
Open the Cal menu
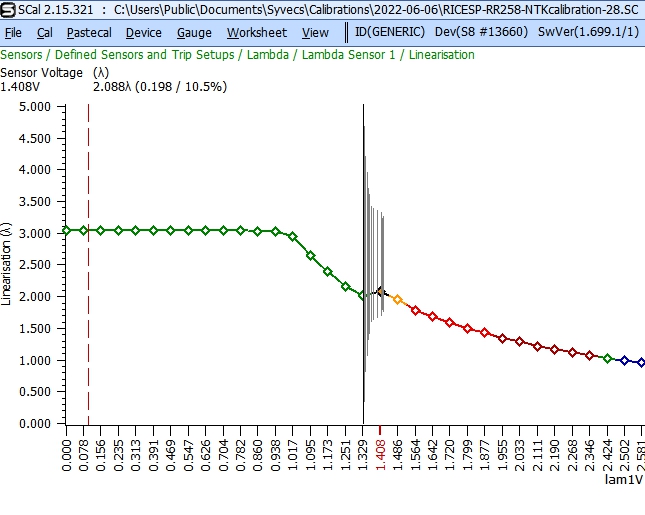point(44,32)
